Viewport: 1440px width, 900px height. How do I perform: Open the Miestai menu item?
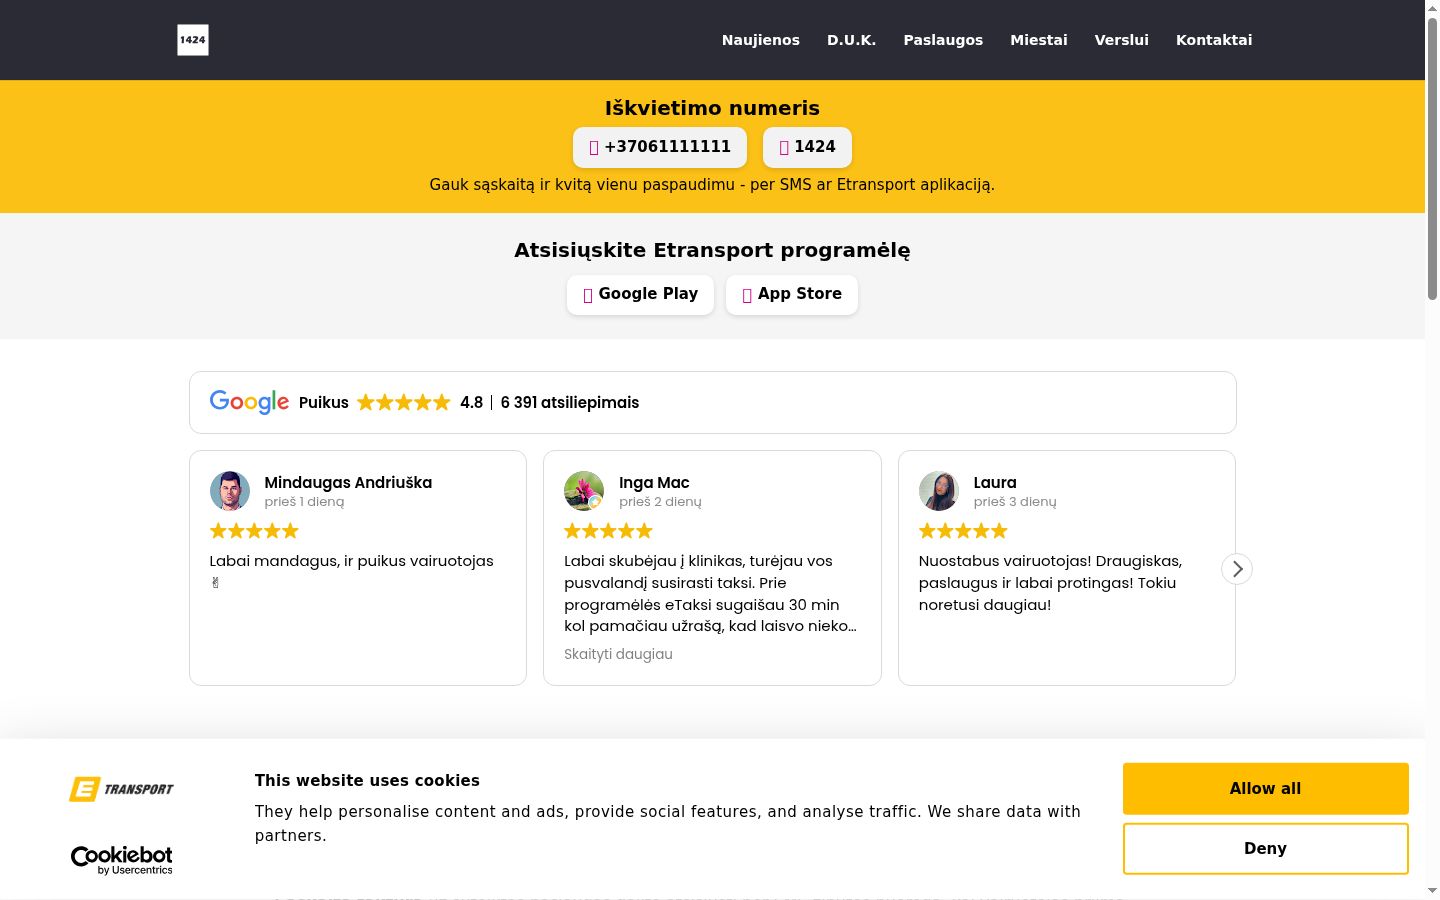(x=1039, y=40)
